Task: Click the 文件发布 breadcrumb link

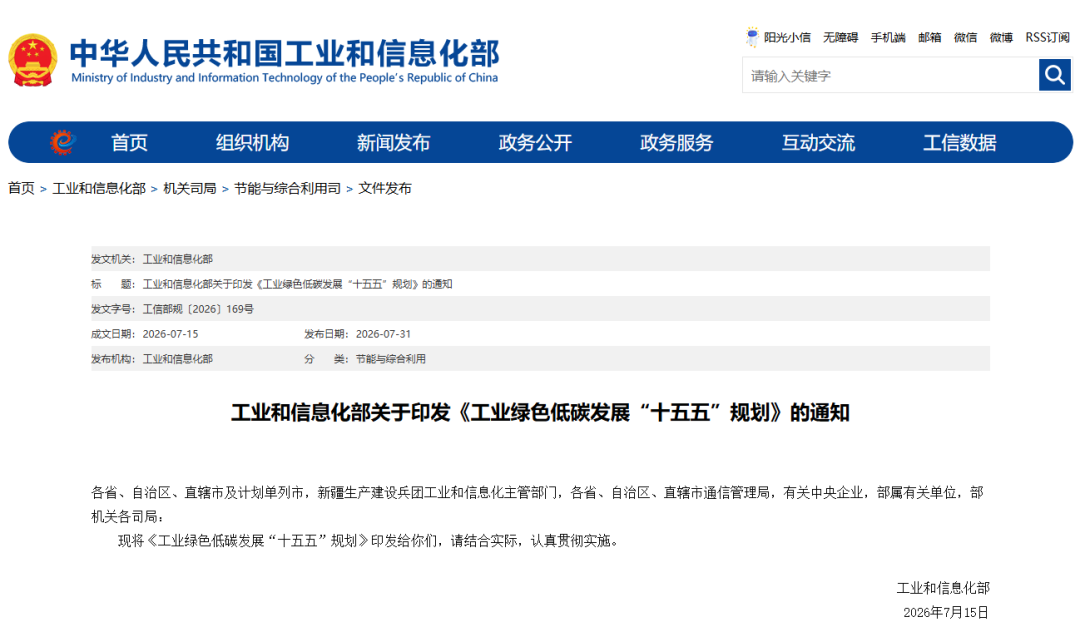Action: [x=384, y=188]
